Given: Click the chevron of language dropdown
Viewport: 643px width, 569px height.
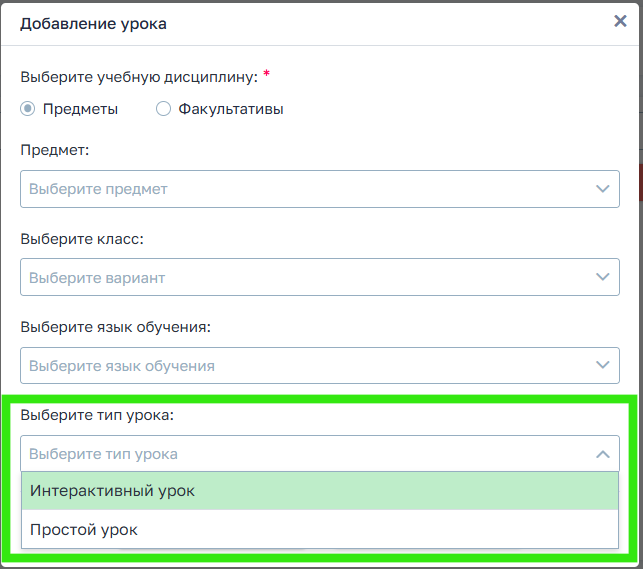Looking at the screenshot, I should [x=602, y=366].
